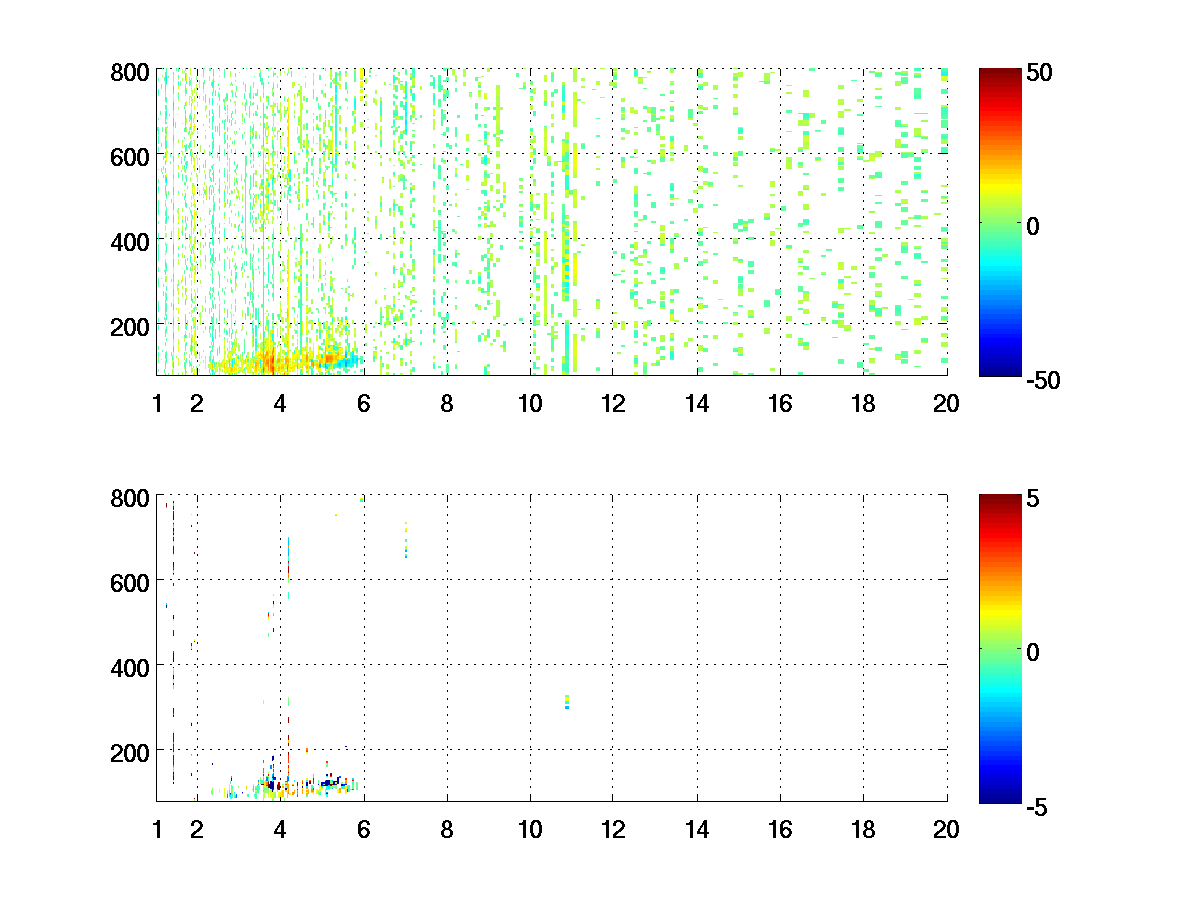Click x-axis tick 10 of upper plot
This screenshot has height=900, width=1200.
tap(530, 404)
